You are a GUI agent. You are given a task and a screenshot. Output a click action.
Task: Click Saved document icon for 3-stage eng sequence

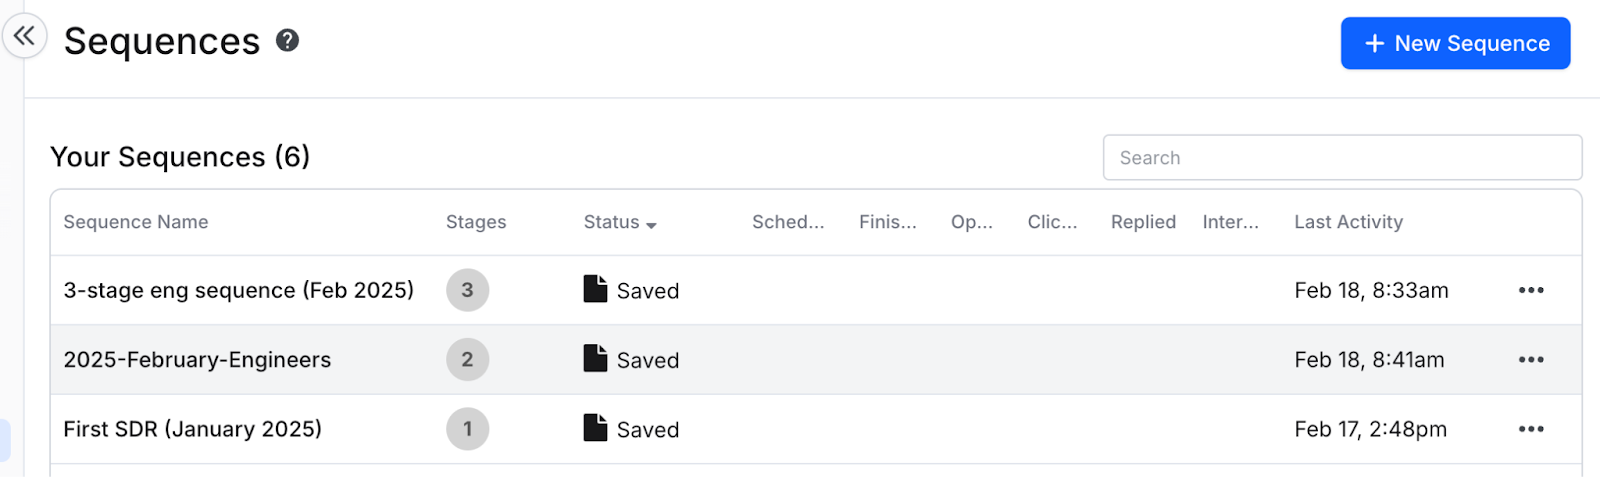[595, 289]
